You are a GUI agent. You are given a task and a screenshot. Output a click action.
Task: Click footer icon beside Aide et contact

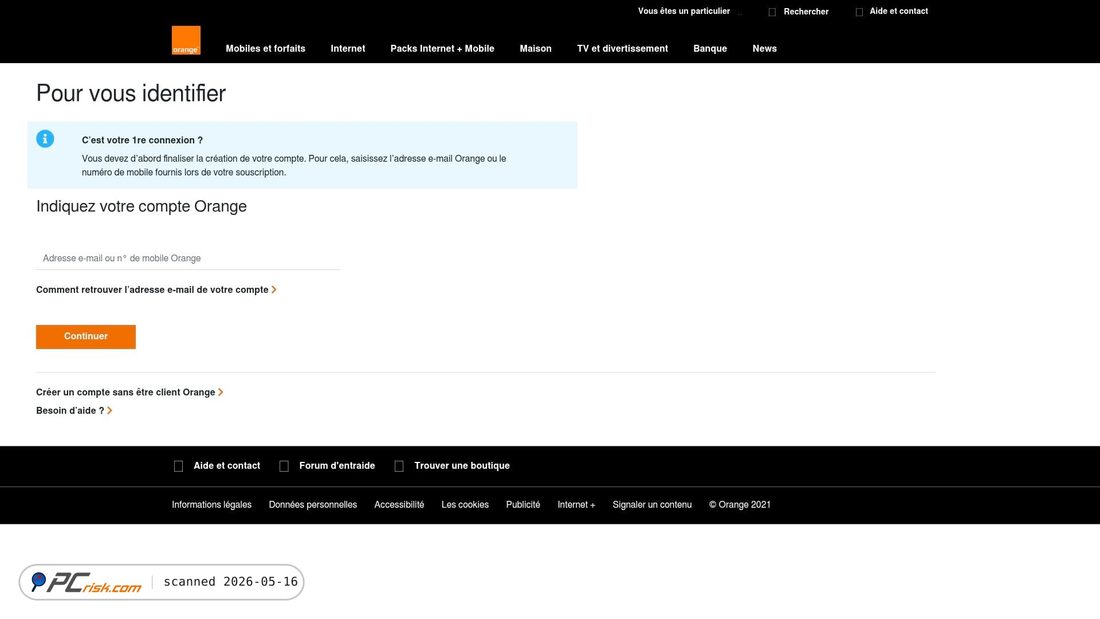(178, 466)
